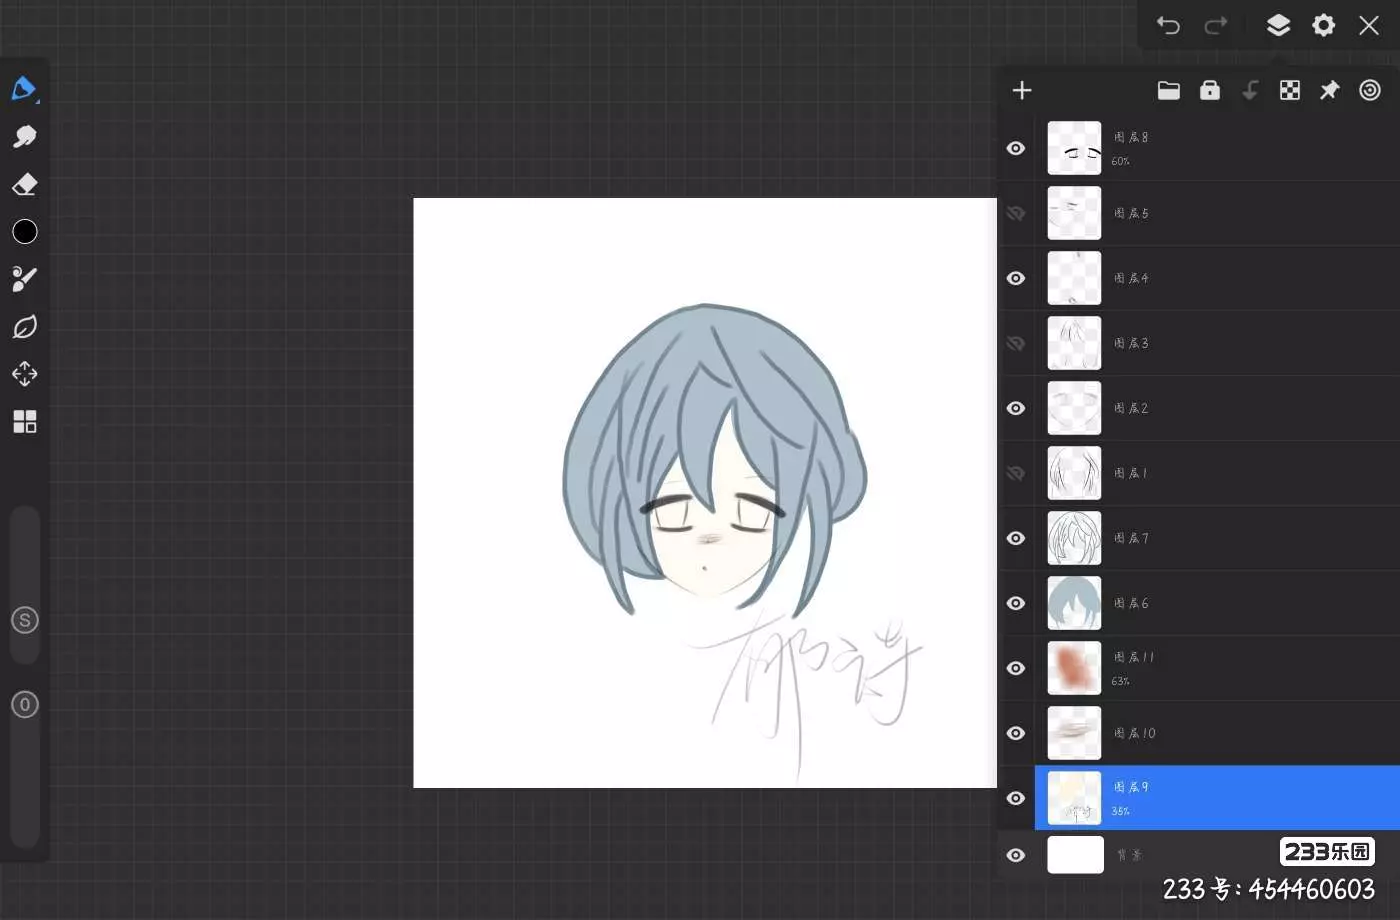Click the brush size S slider handle
This screenshot has height=920, width=1400.
[x=25, y=620]
